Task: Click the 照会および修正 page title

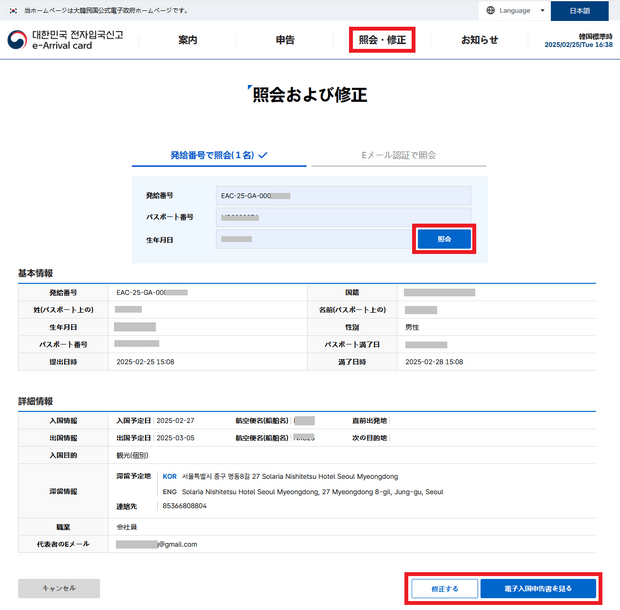Action: click(310, 95)
